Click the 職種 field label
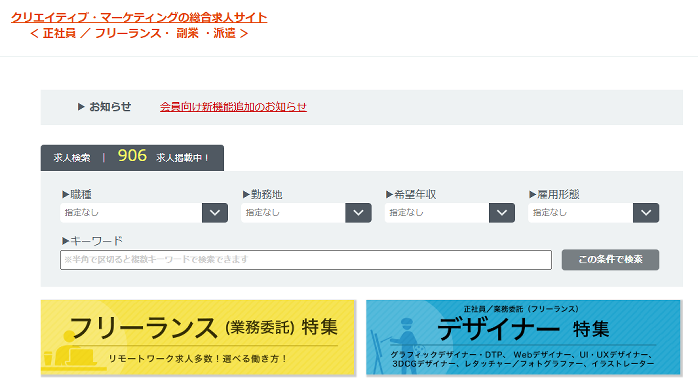Image resolution: width=700 pixels, height=391 pixels. coord(77,195)
